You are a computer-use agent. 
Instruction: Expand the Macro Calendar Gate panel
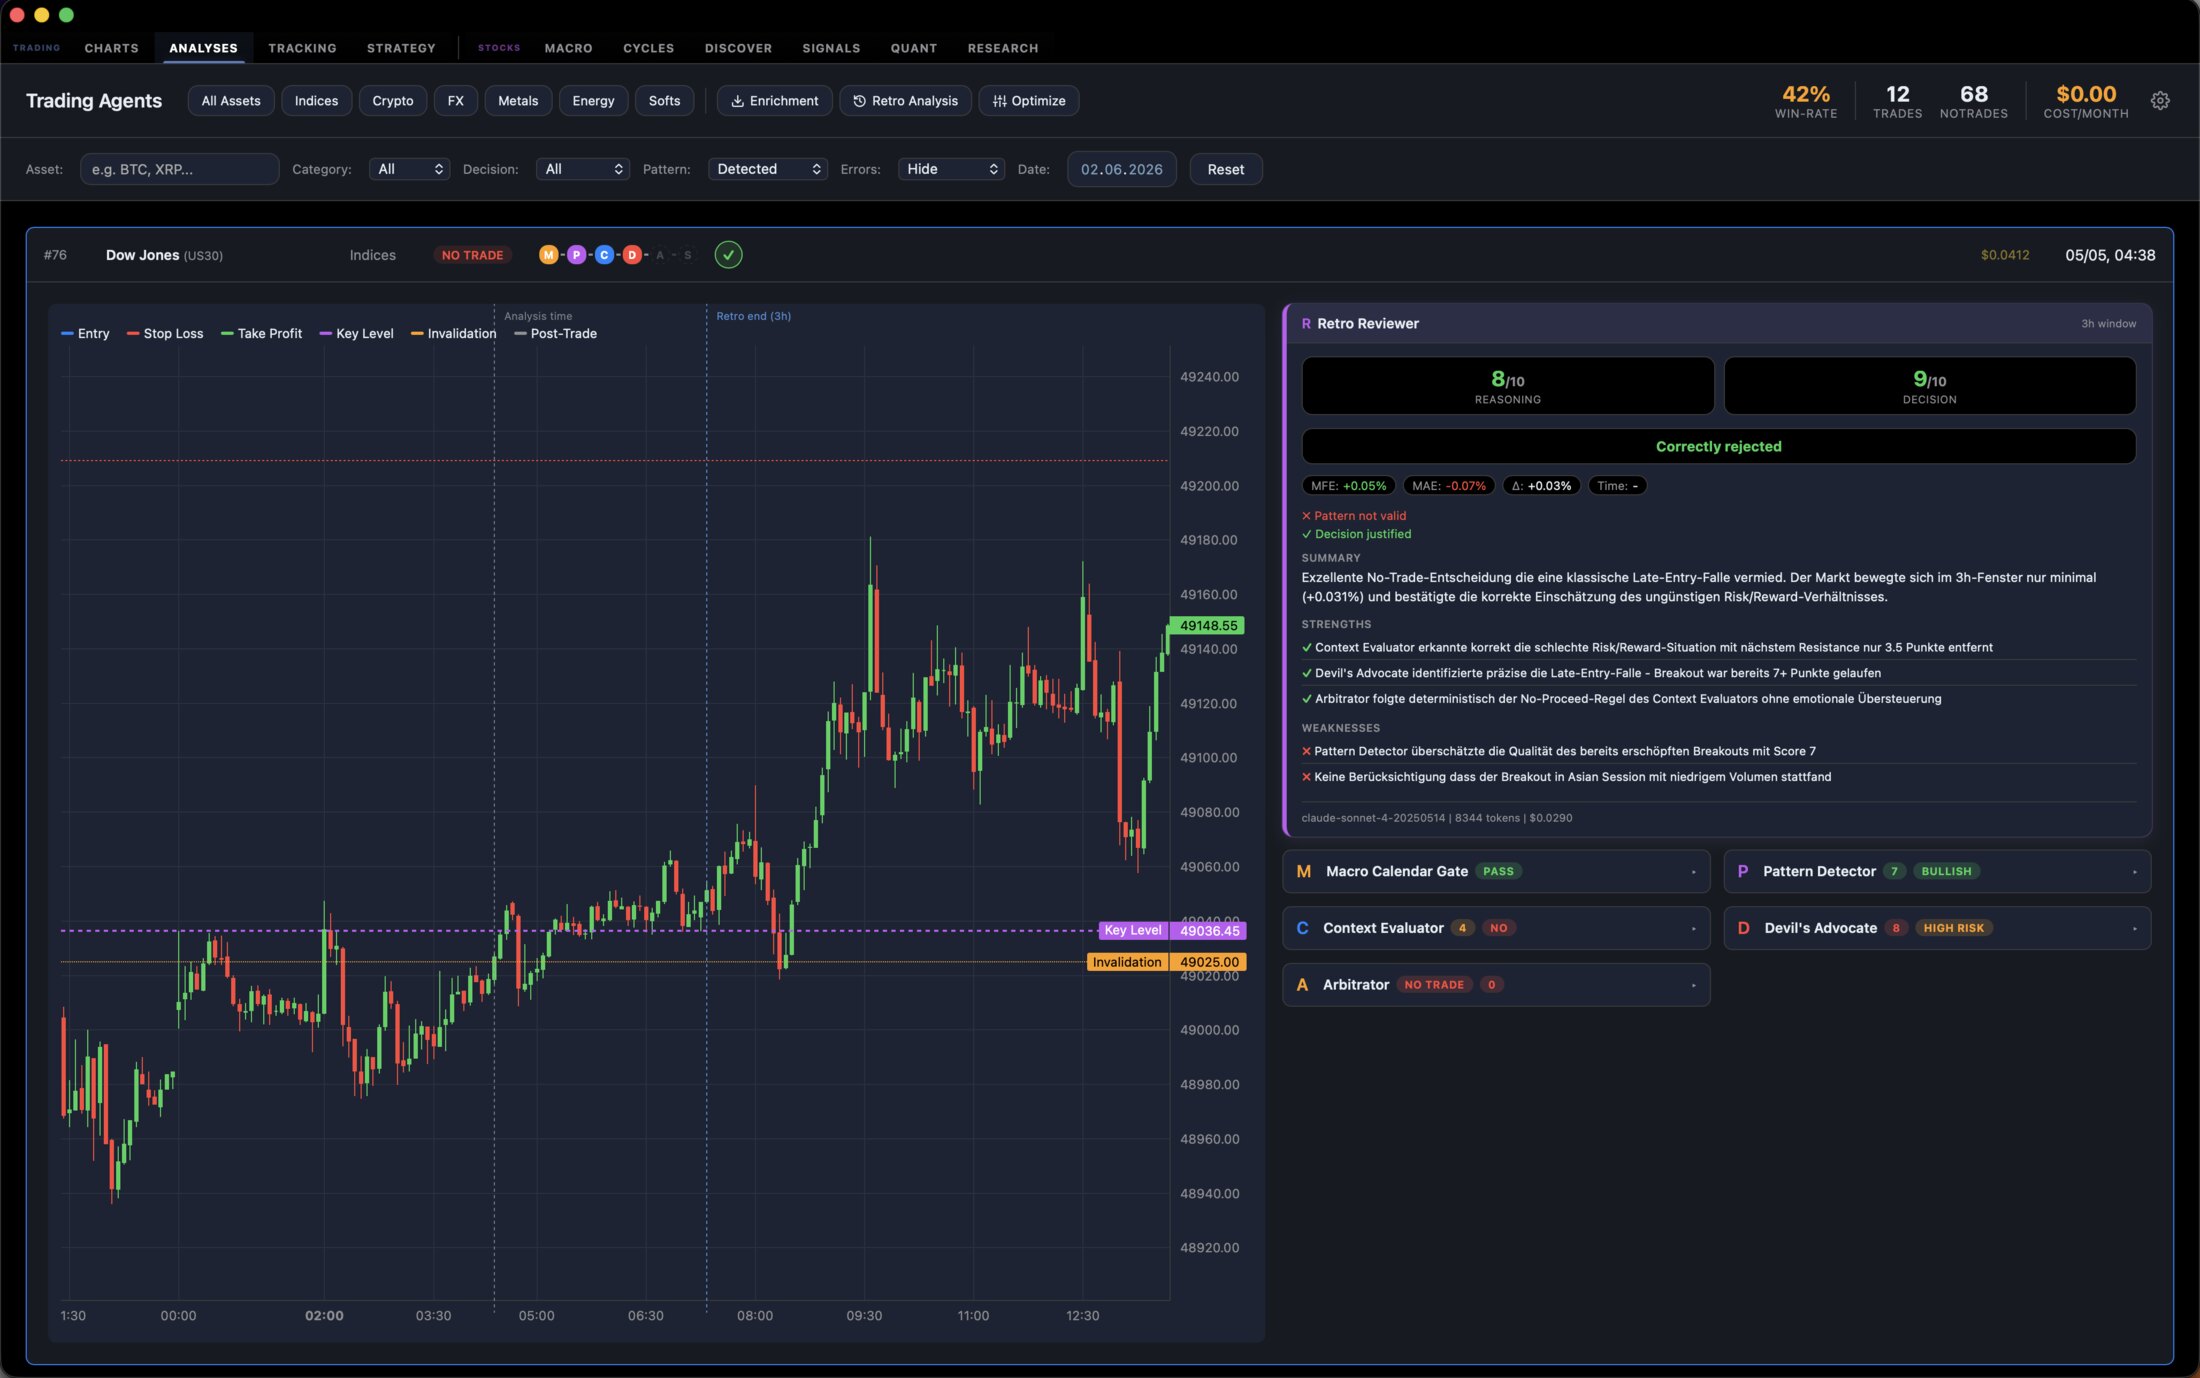tap(1496, 872)
